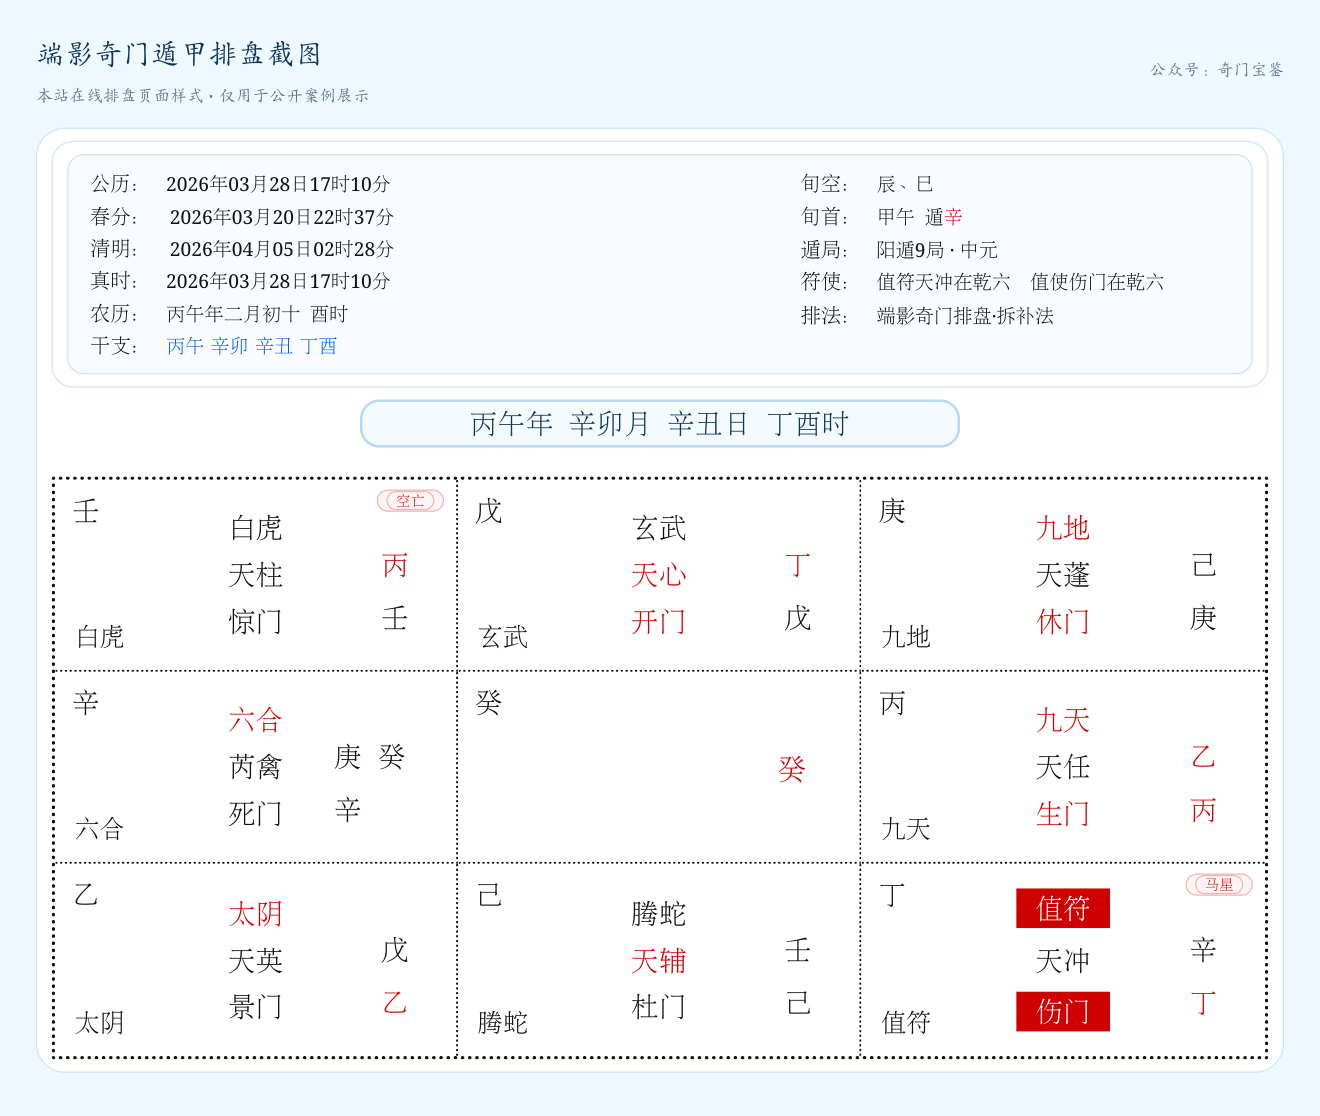Click the red star 天心
Viewport: 1320px width, 1116px height.
(659, 575)
